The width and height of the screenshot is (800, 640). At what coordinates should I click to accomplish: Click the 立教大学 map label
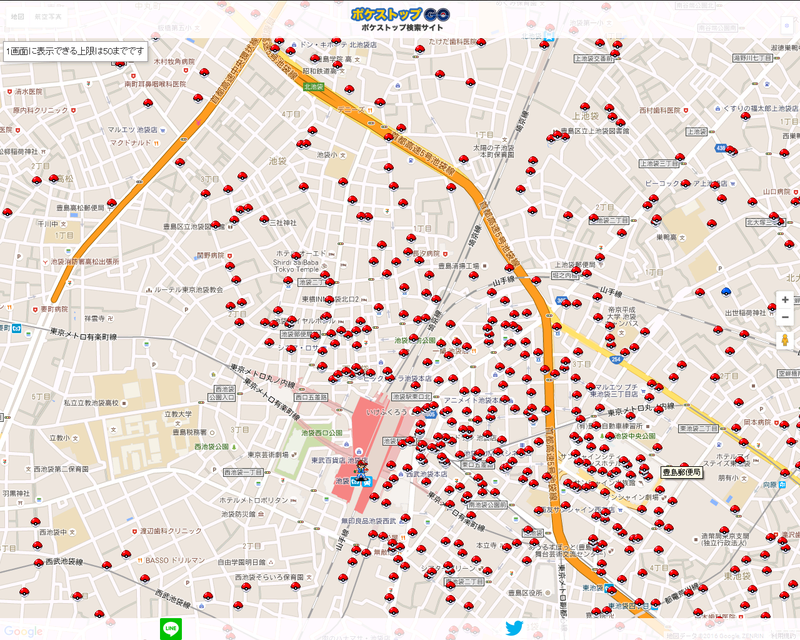pyautogui.click(x=178, y=414)
